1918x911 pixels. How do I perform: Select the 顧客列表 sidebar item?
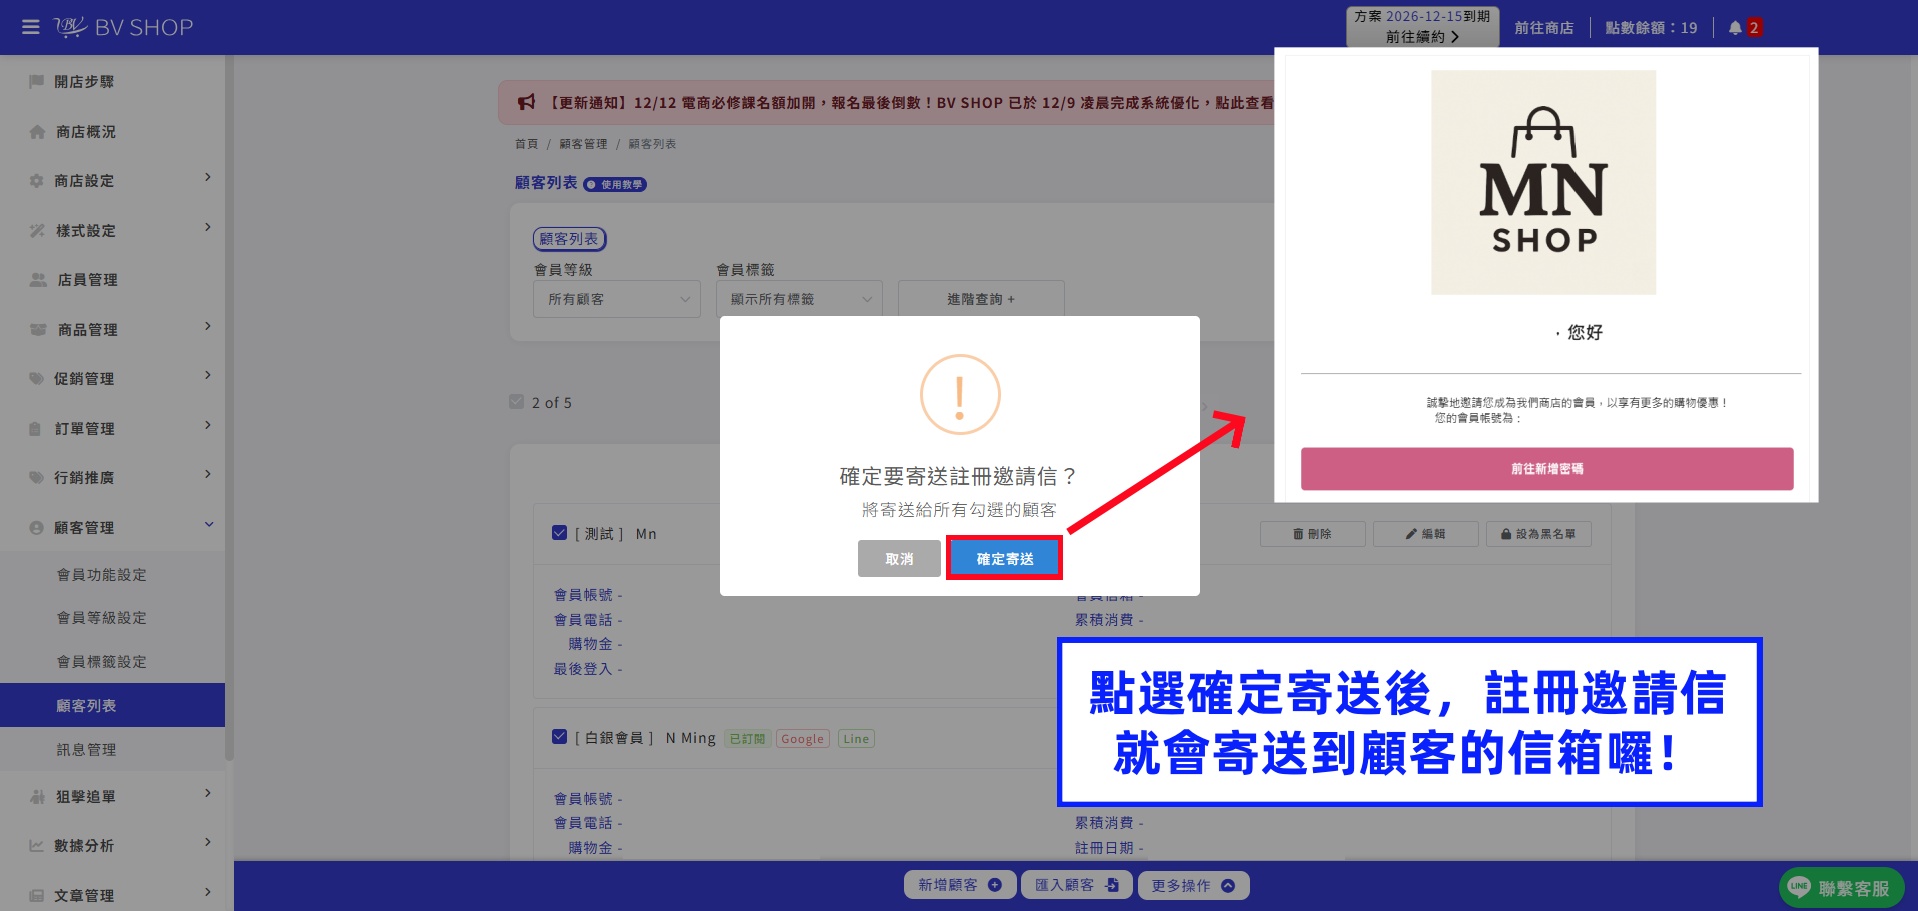(112, 705)
